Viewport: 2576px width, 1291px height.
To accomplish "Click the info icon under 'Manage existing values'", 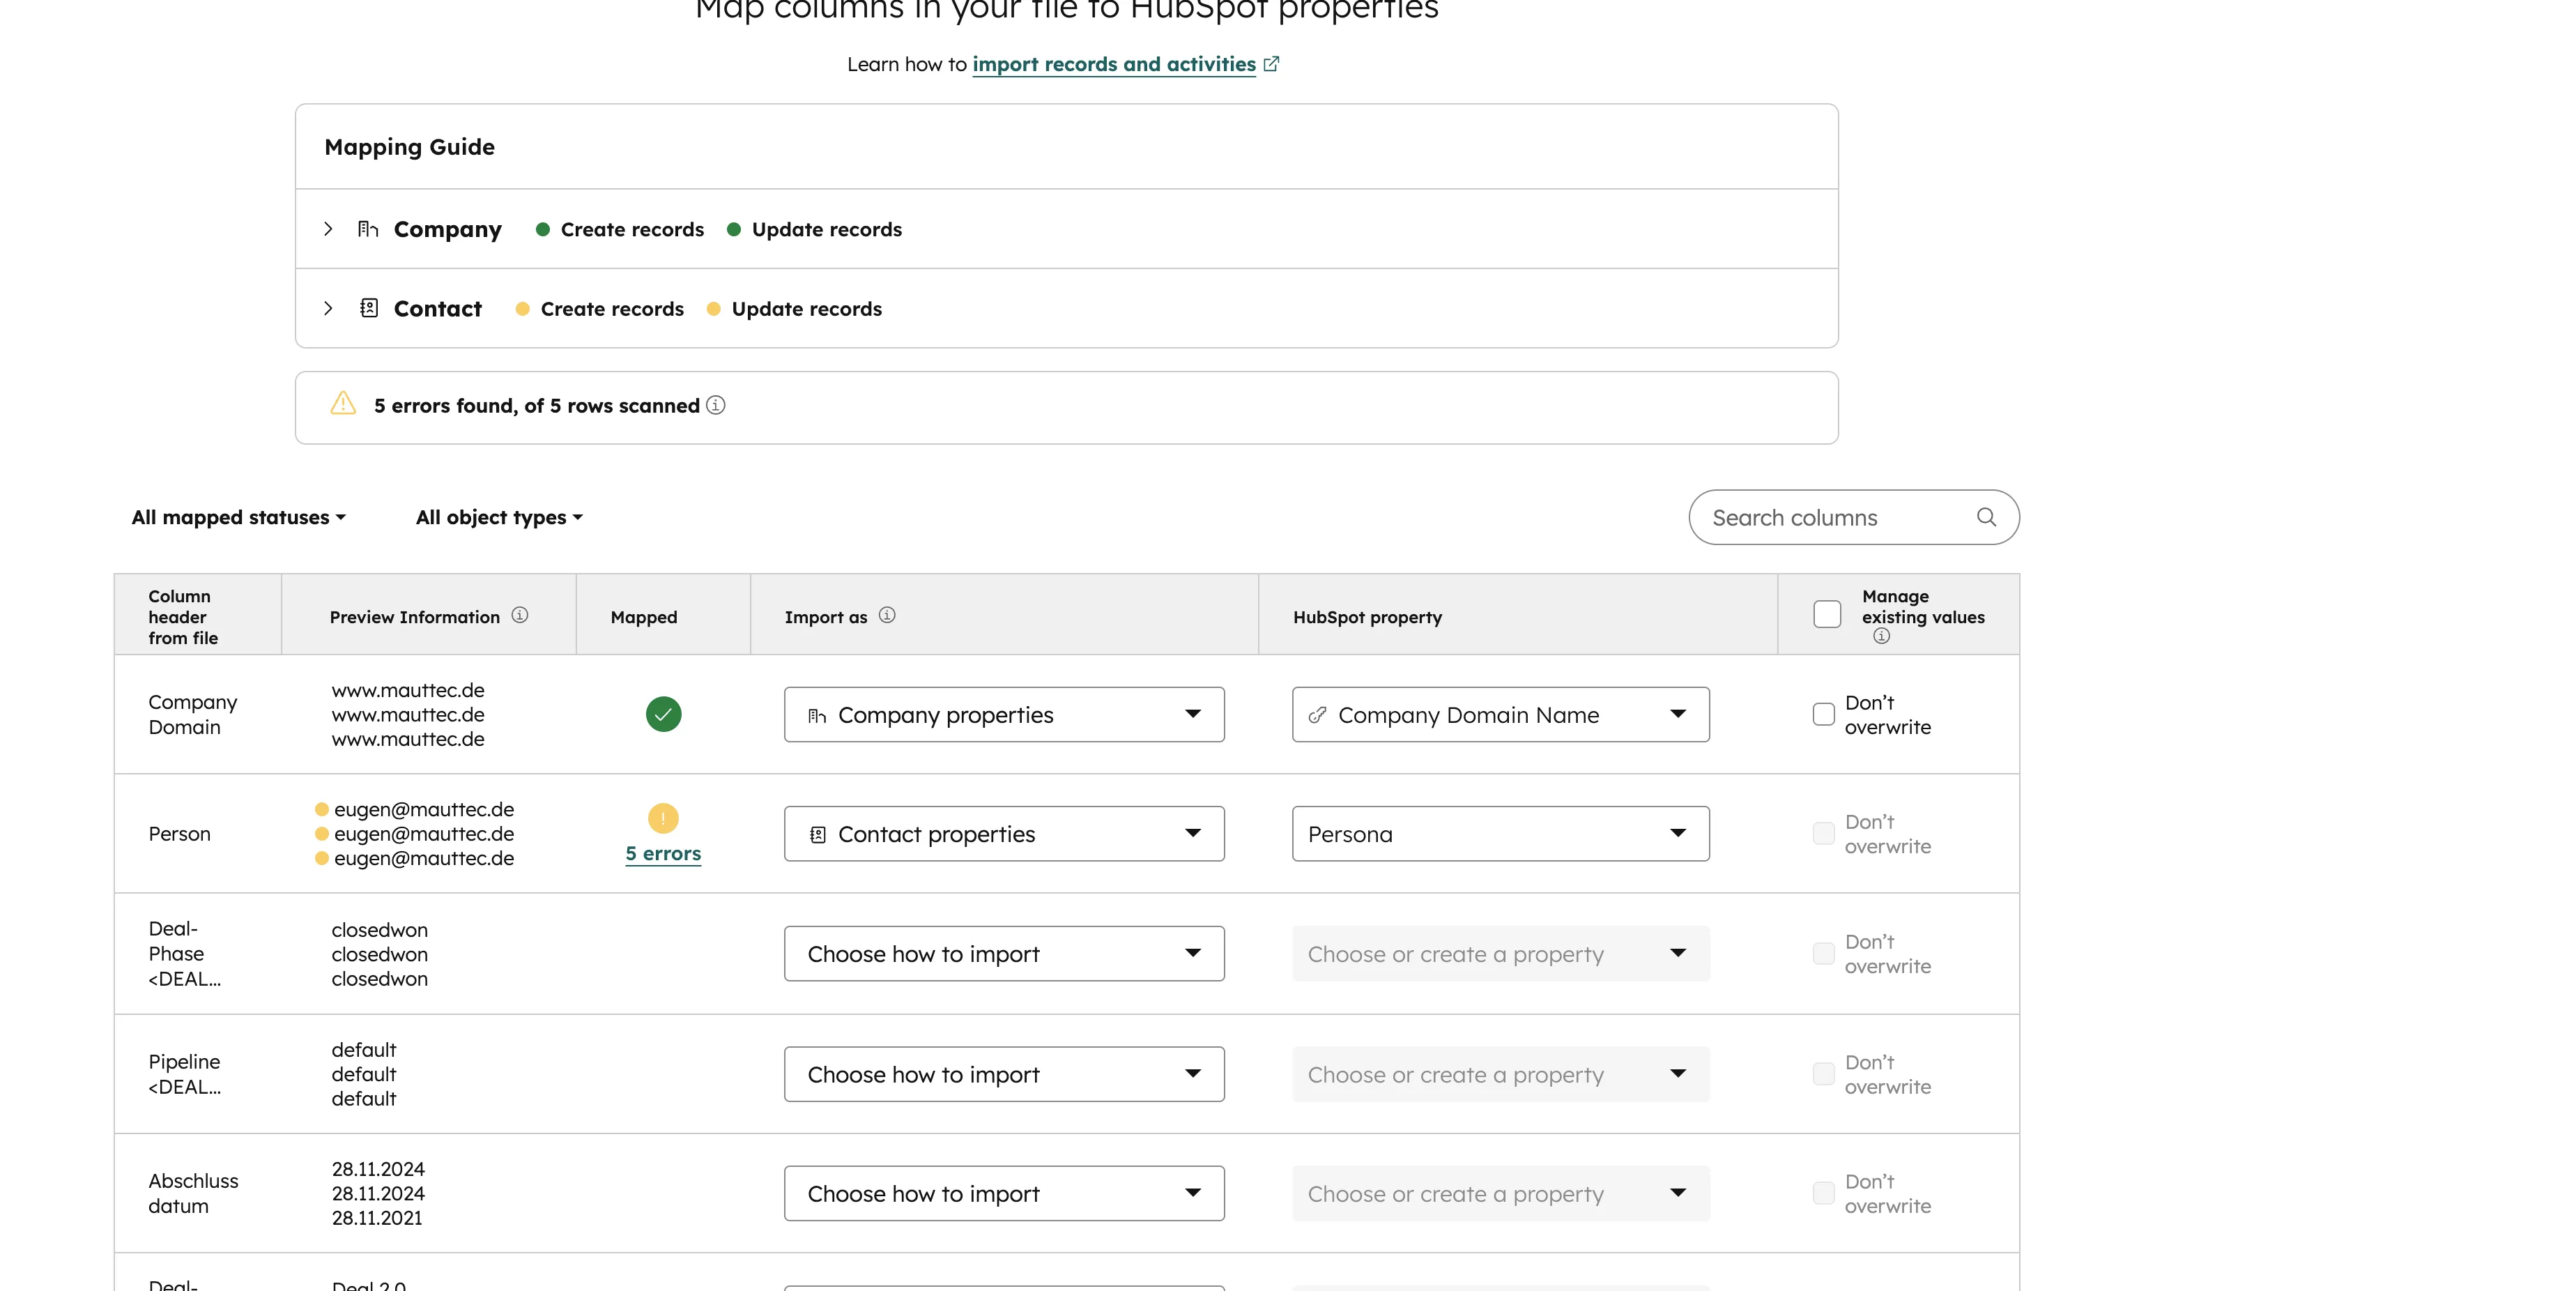I will (x=1881, y=635).
